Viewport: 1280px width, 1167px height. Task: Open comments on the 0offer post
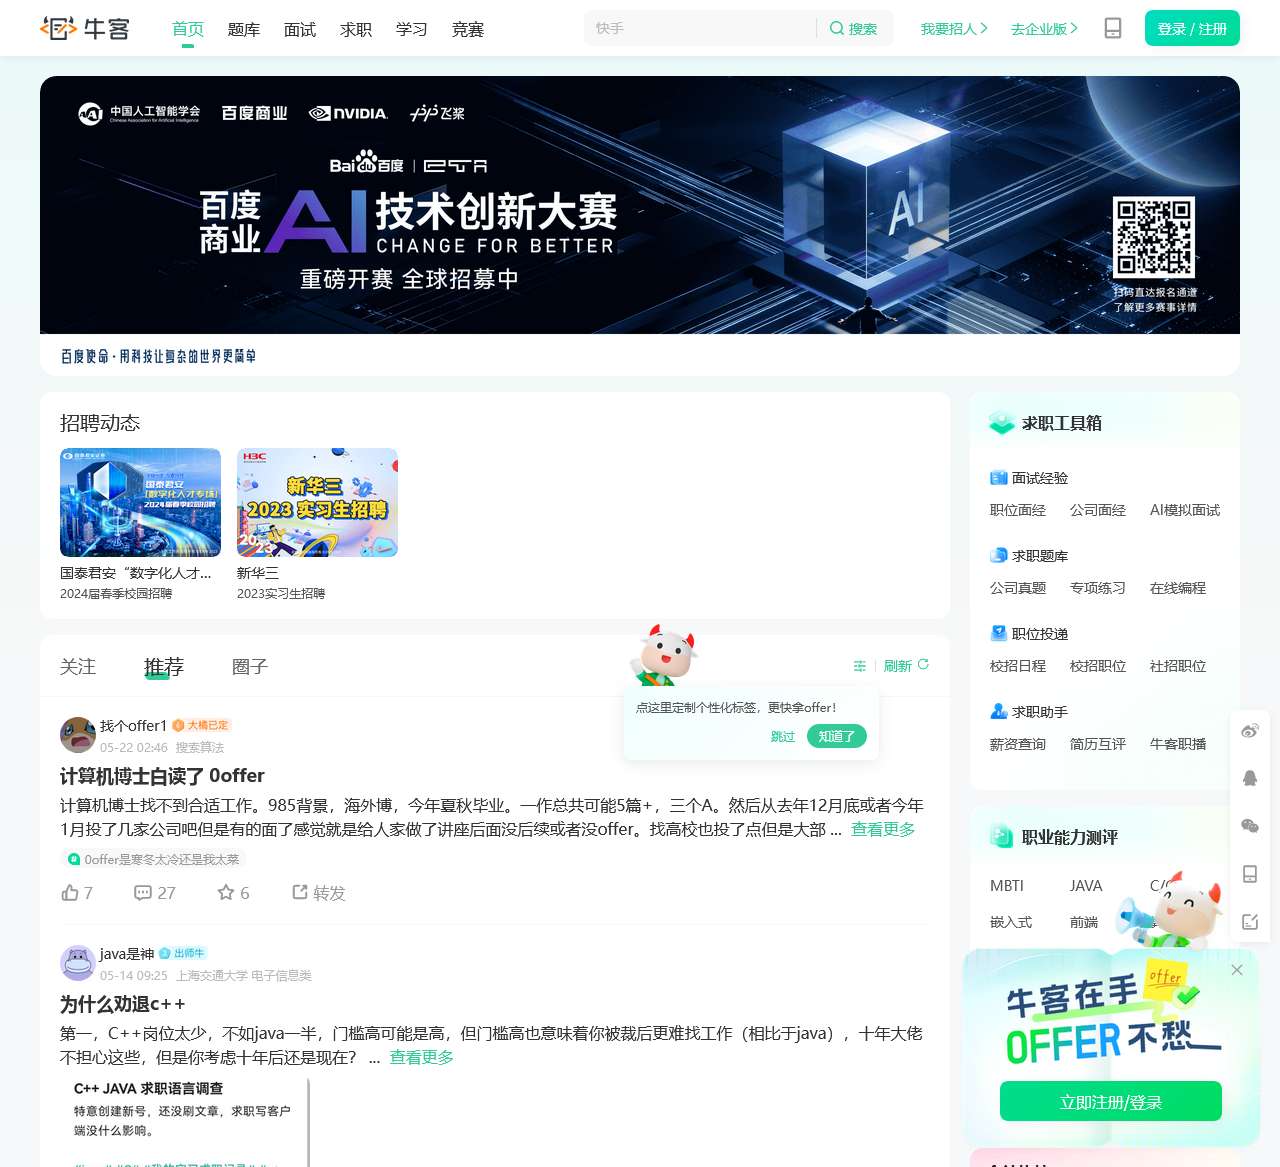click(155, 893)
